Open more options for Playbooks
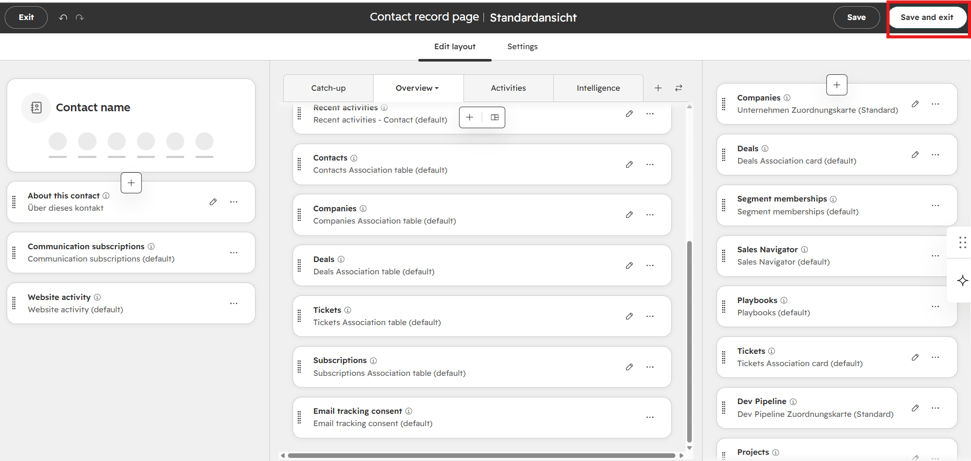The height and width of the screenshot is (461, 971). coord(935,307)
